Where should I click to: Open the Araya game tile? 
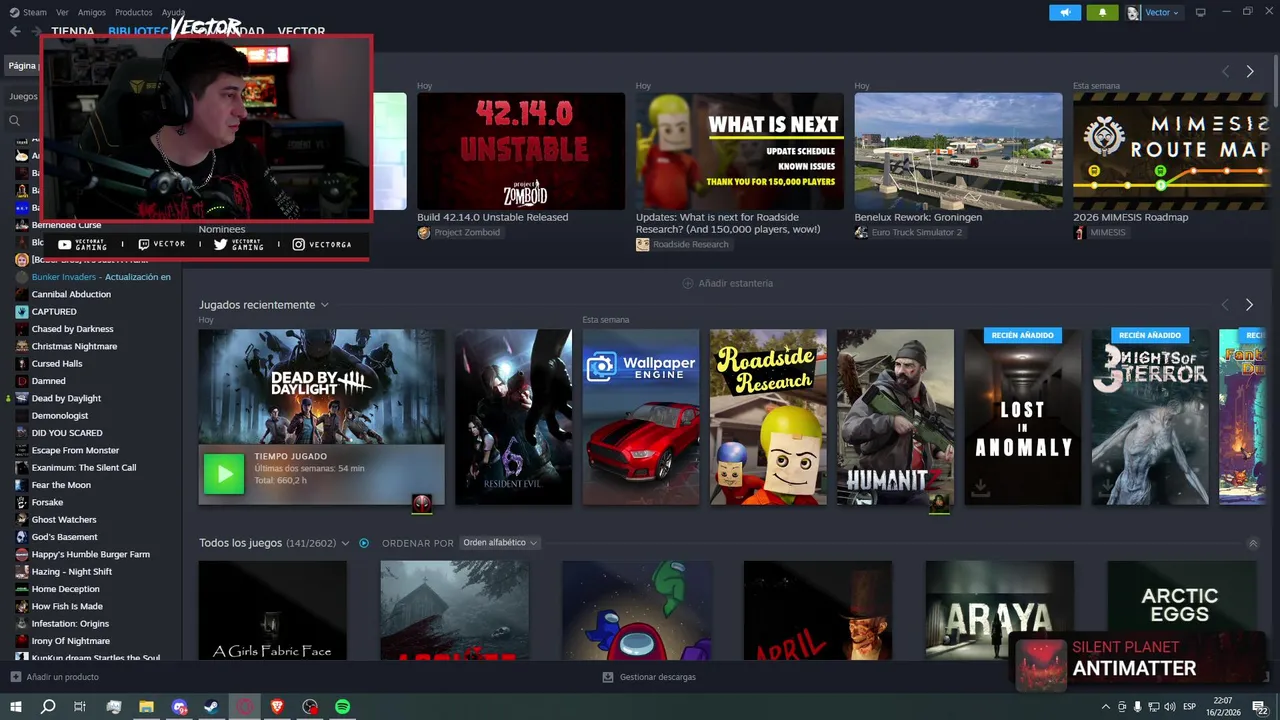tap(1000, 610)
